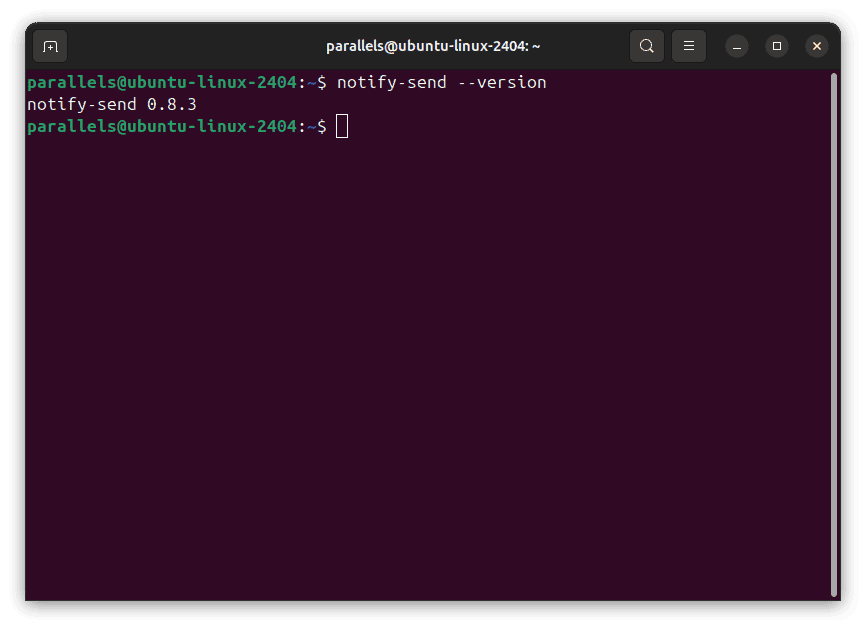Open the hamburger menu
This screenshot has width=866, height=629.
pyautogui.click(x=688, y=45)
